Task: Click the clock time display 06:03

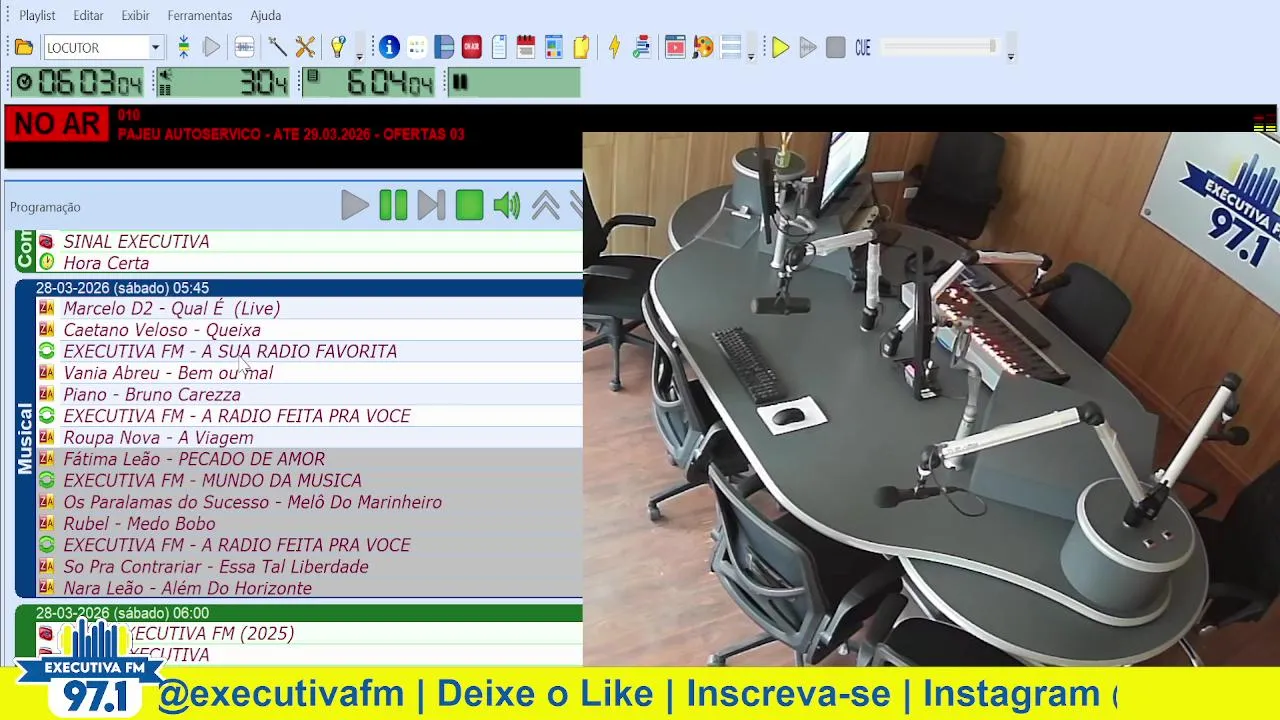Action: [x=79, y=83]
